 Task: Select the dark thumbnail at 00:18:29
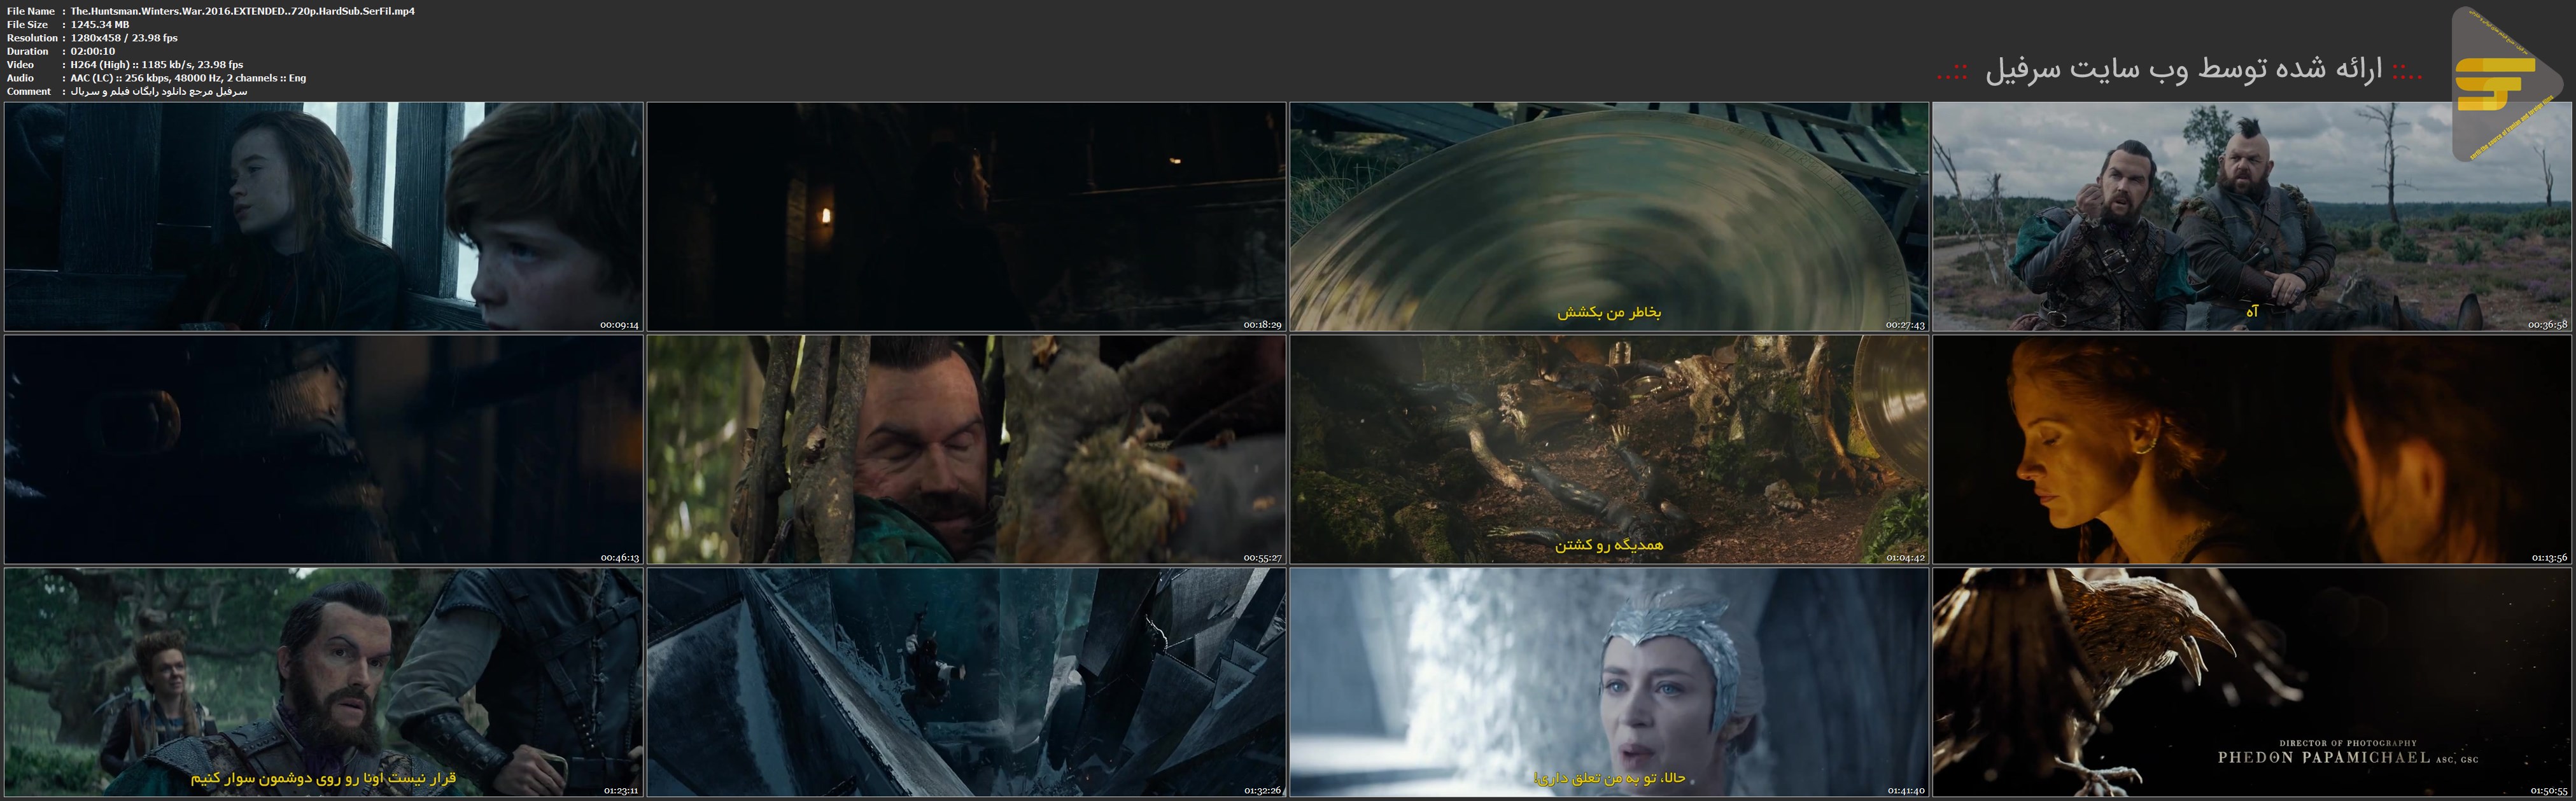[966, 217]
